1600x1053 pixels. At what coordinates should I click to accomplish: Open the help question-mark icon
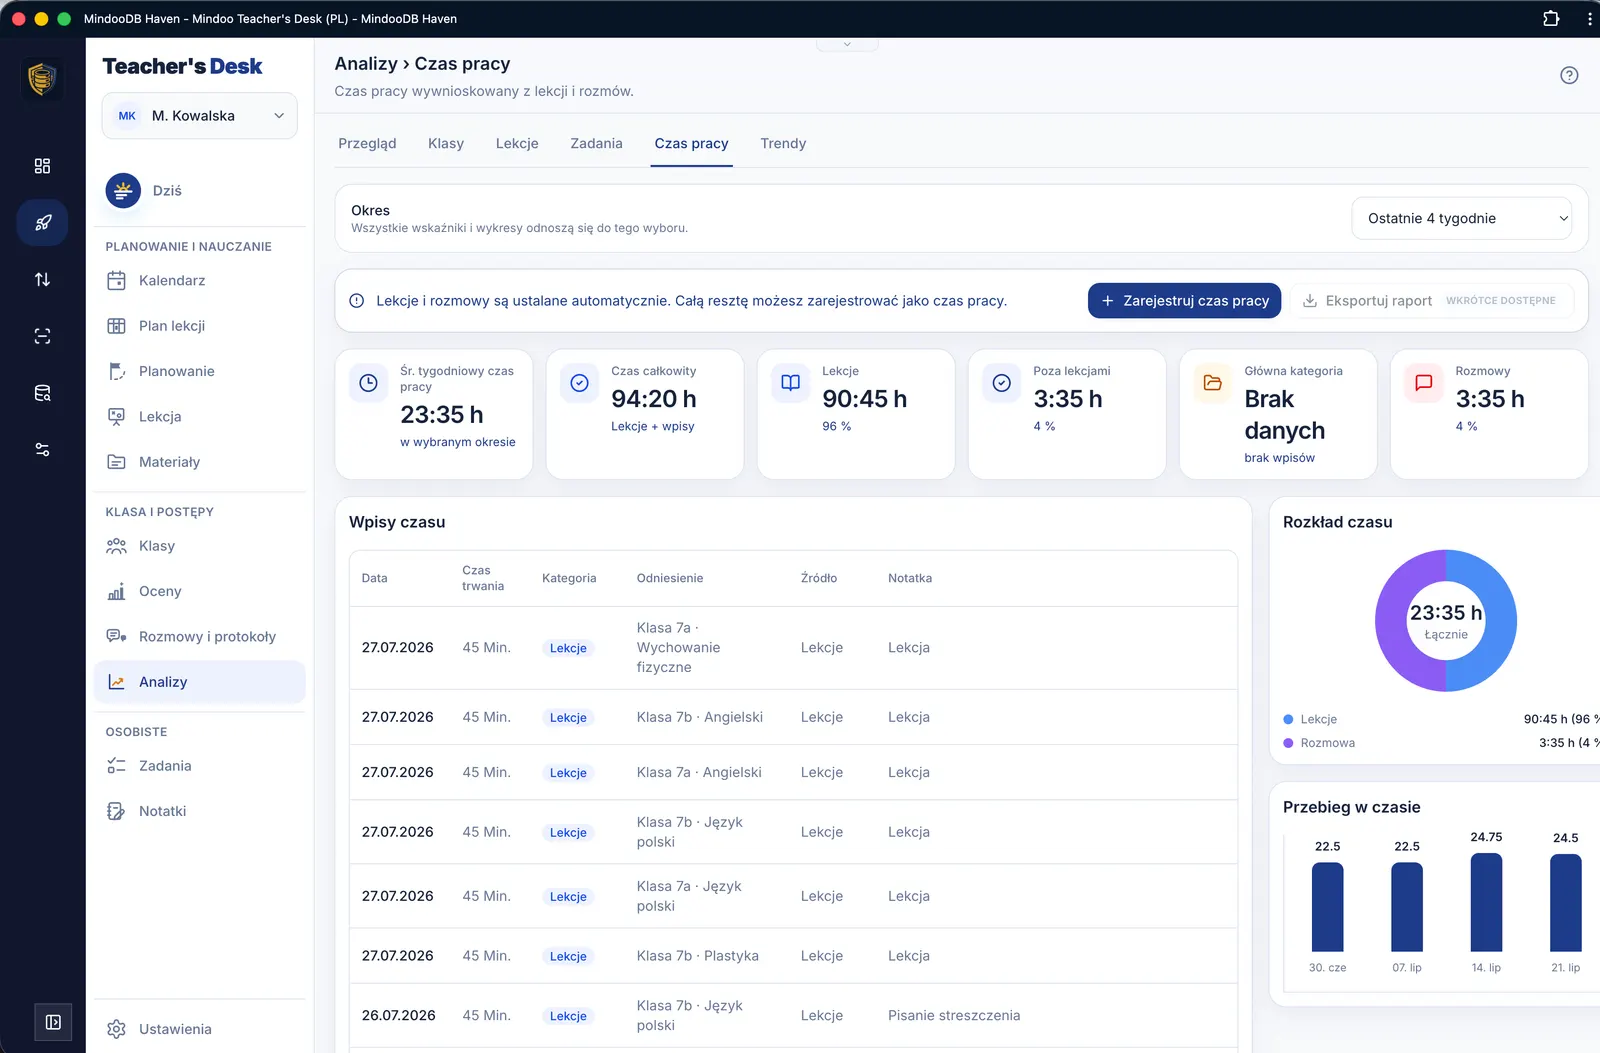tap(1569, 75)
